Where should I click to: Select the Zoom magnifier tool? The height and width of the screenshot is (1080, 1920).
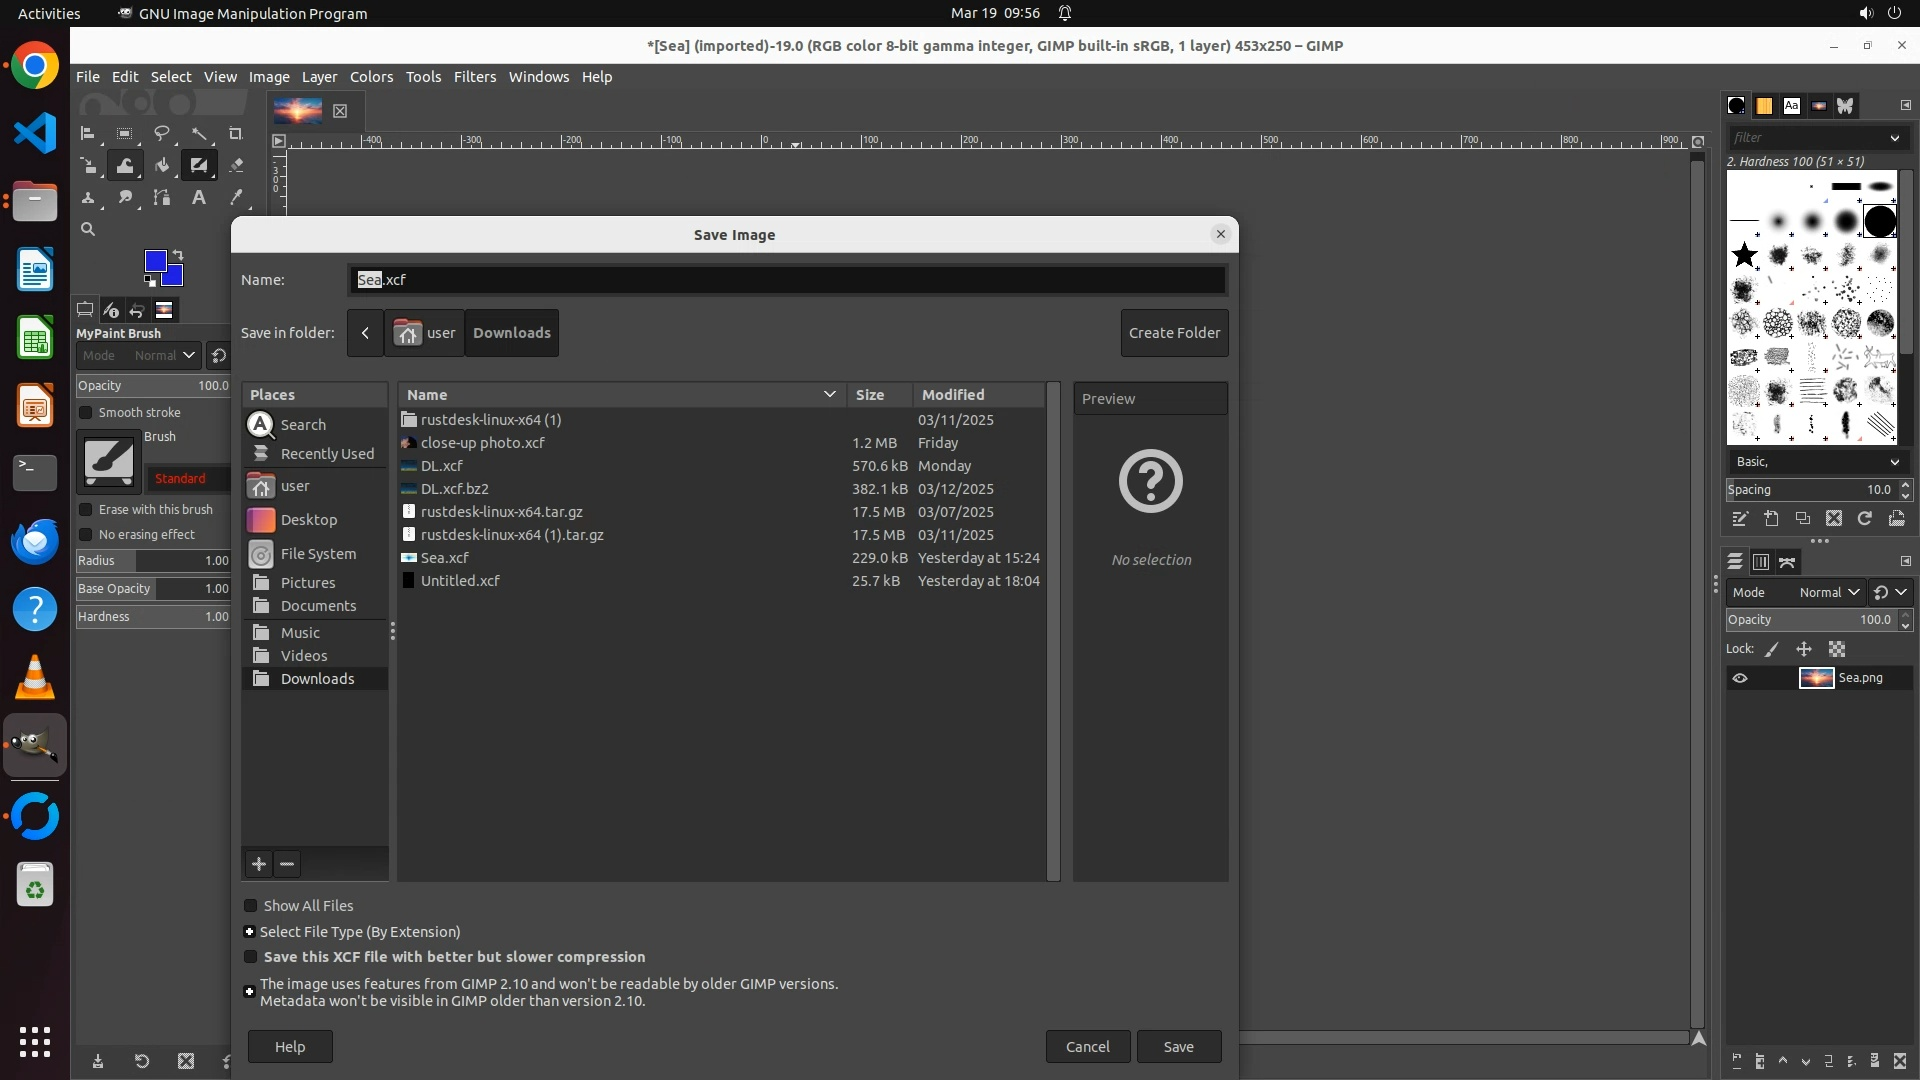pyautogui.click(x=88, y=229)
